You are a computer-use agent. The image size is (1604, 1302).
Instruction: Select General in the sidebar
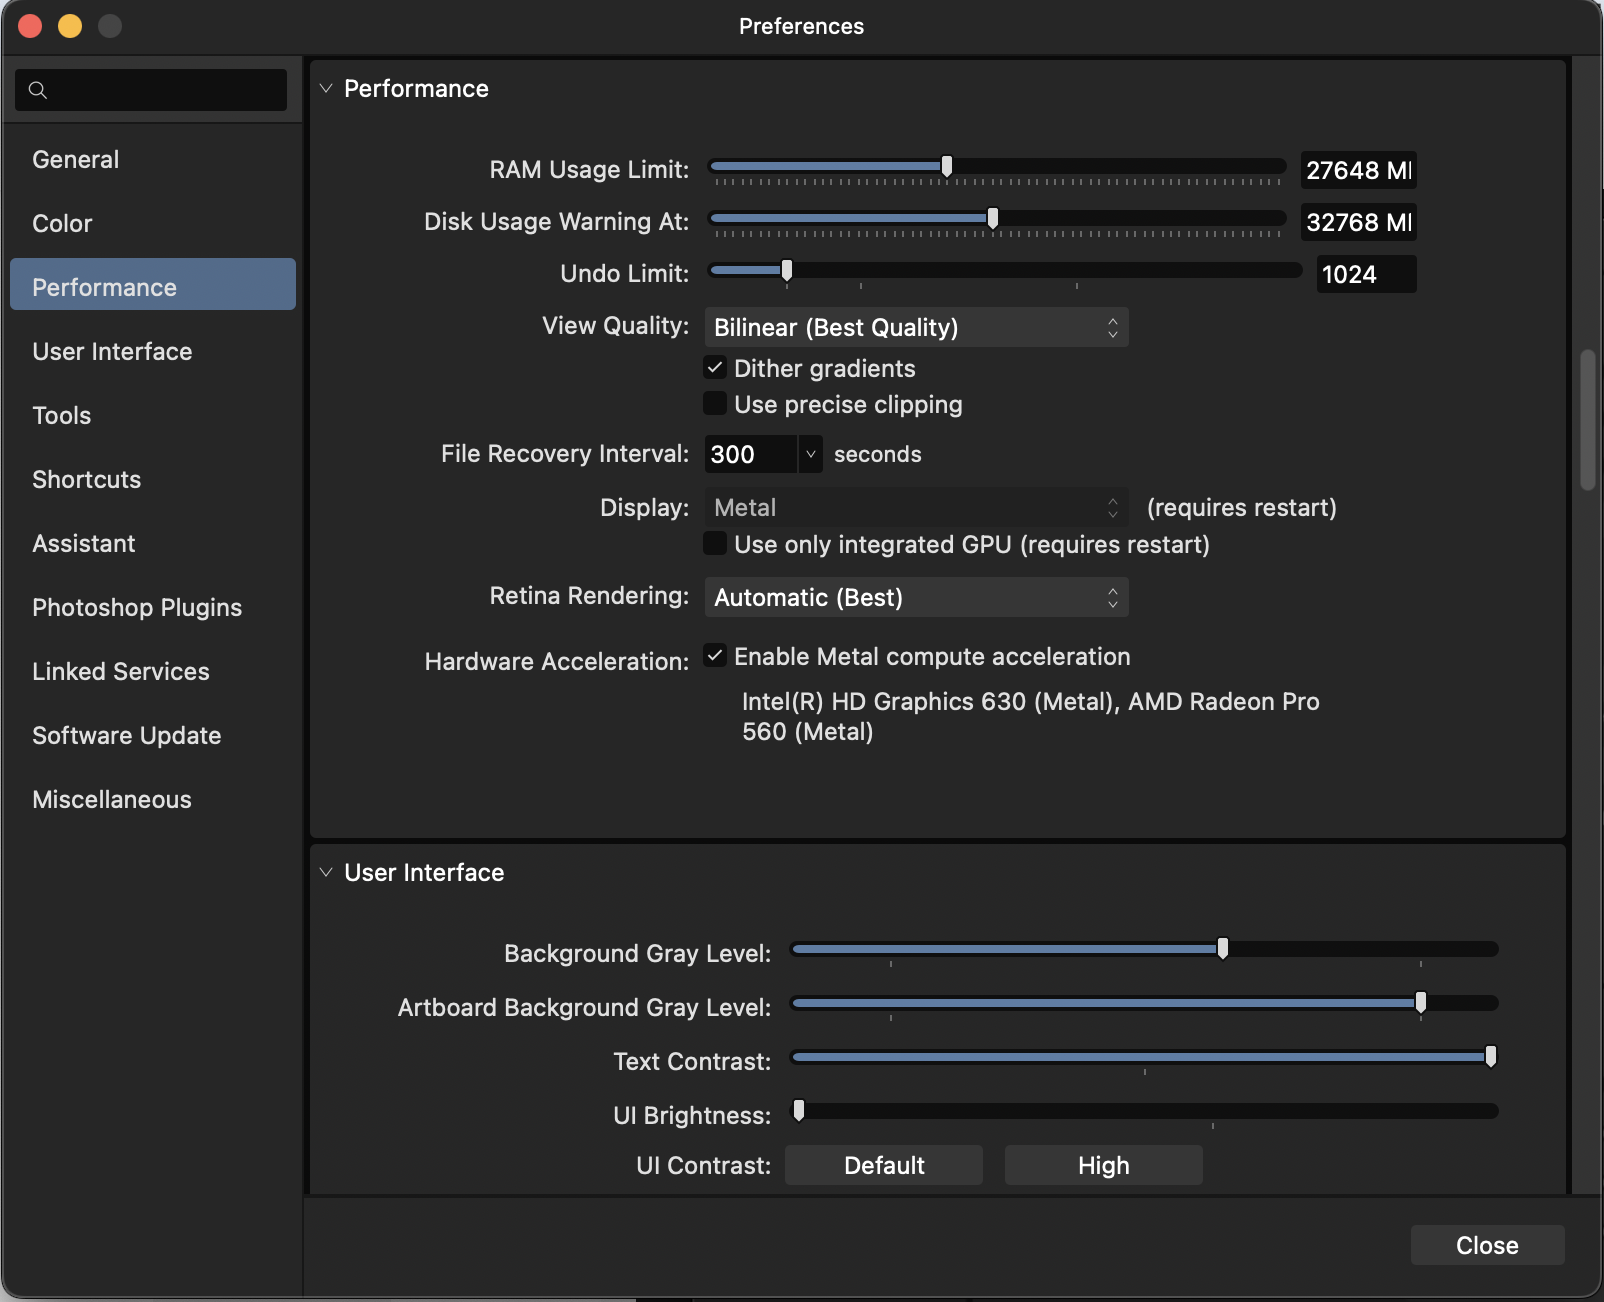pos(76,160)
